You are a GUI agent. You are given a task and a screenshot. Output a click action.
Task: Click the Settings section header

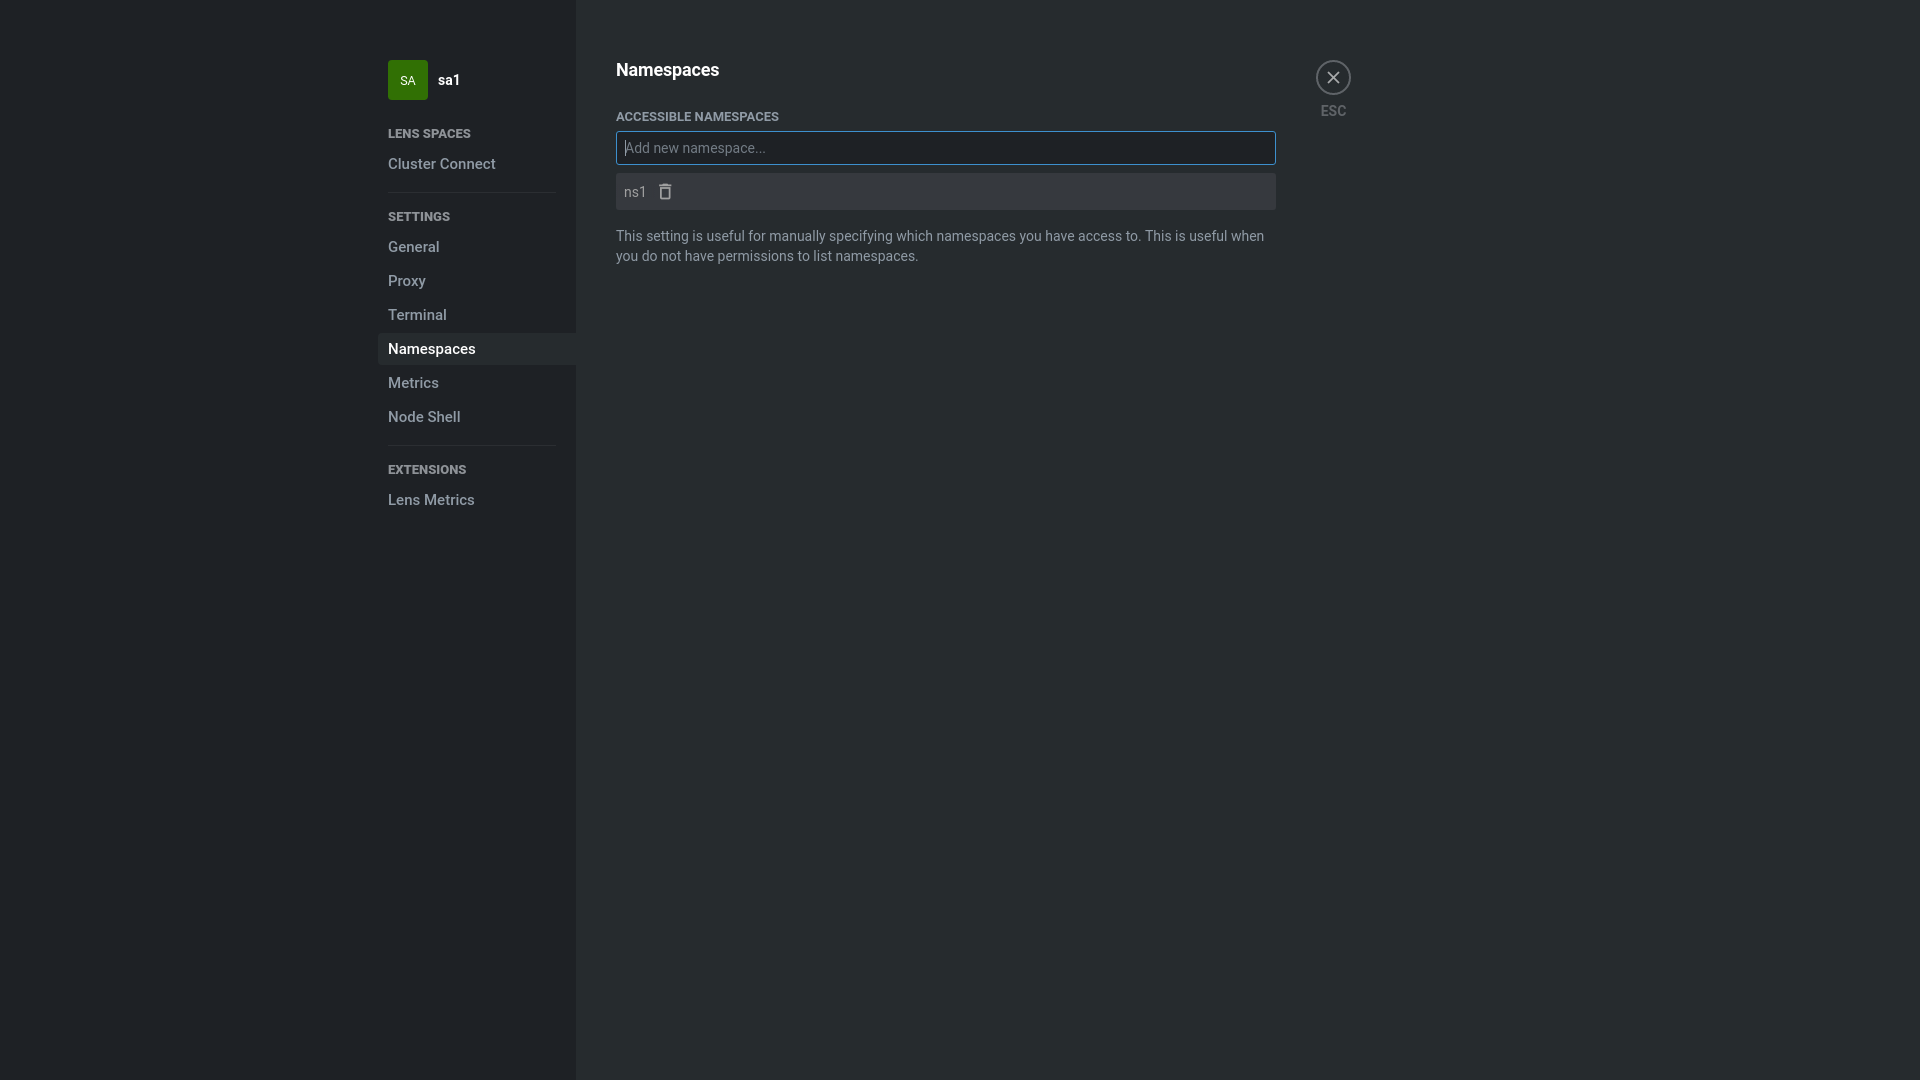point(419,217)
